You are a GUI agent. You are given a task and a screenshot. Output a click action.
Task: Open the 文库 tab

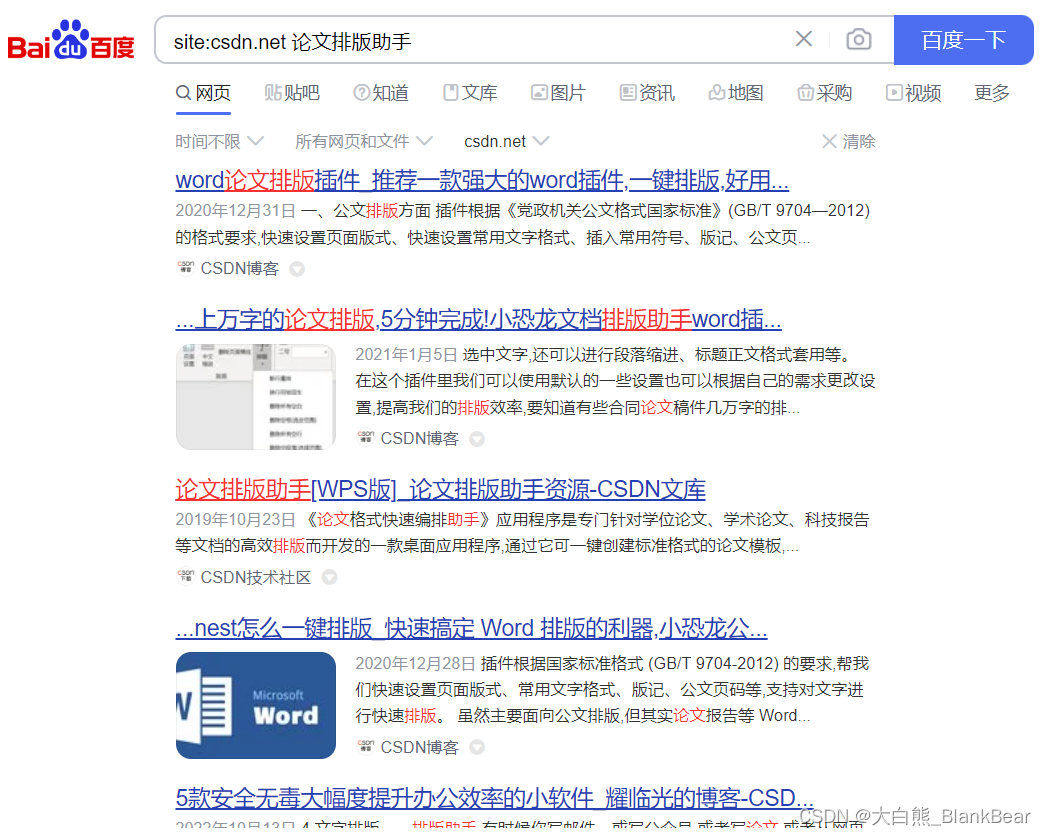click(x=470, y=93)
